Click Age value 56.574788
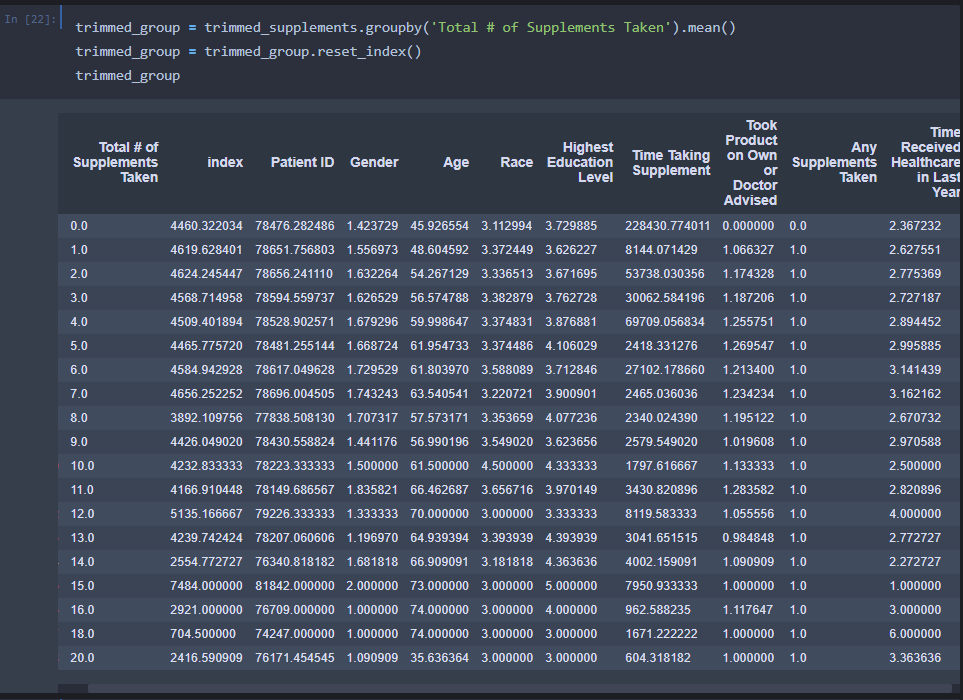Viewport: 963px width, 700px height. [x=439, y=298]
